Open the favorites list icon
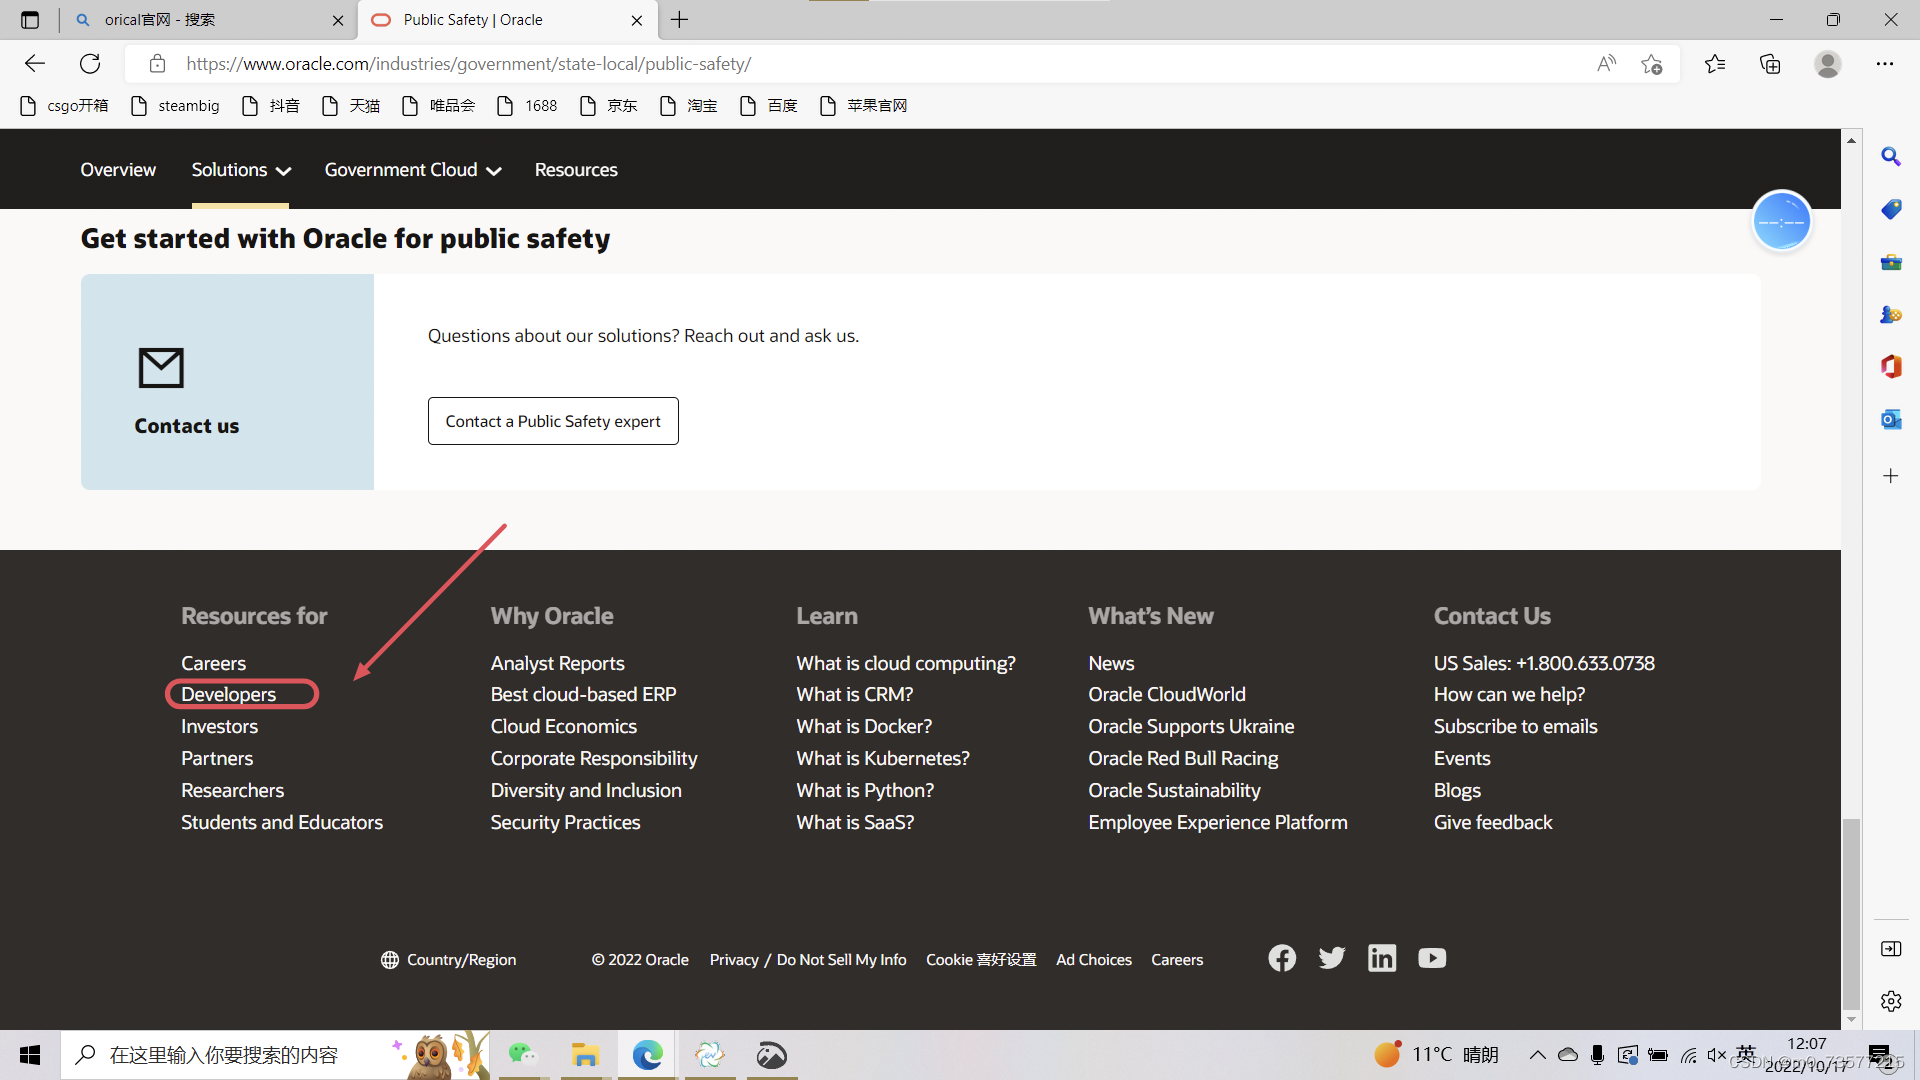The image size is (1920, 1080). click(1715, 64)
